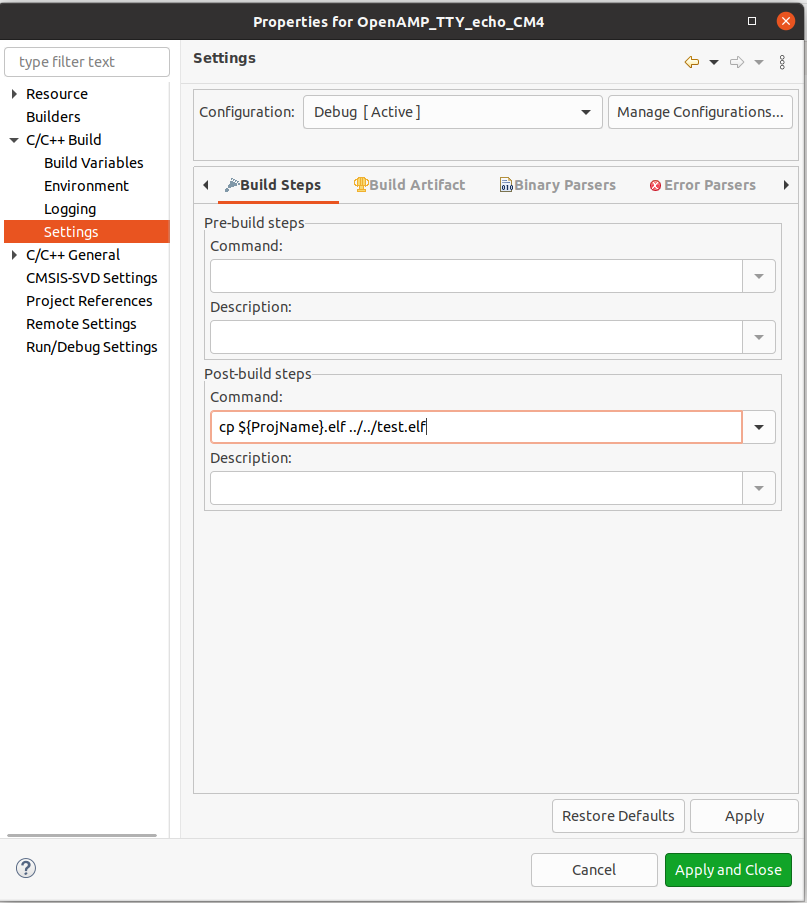Switch to the Binary Parsers tab
The width and height of the screenshot is (807, 903).
(x=558, y=185)
